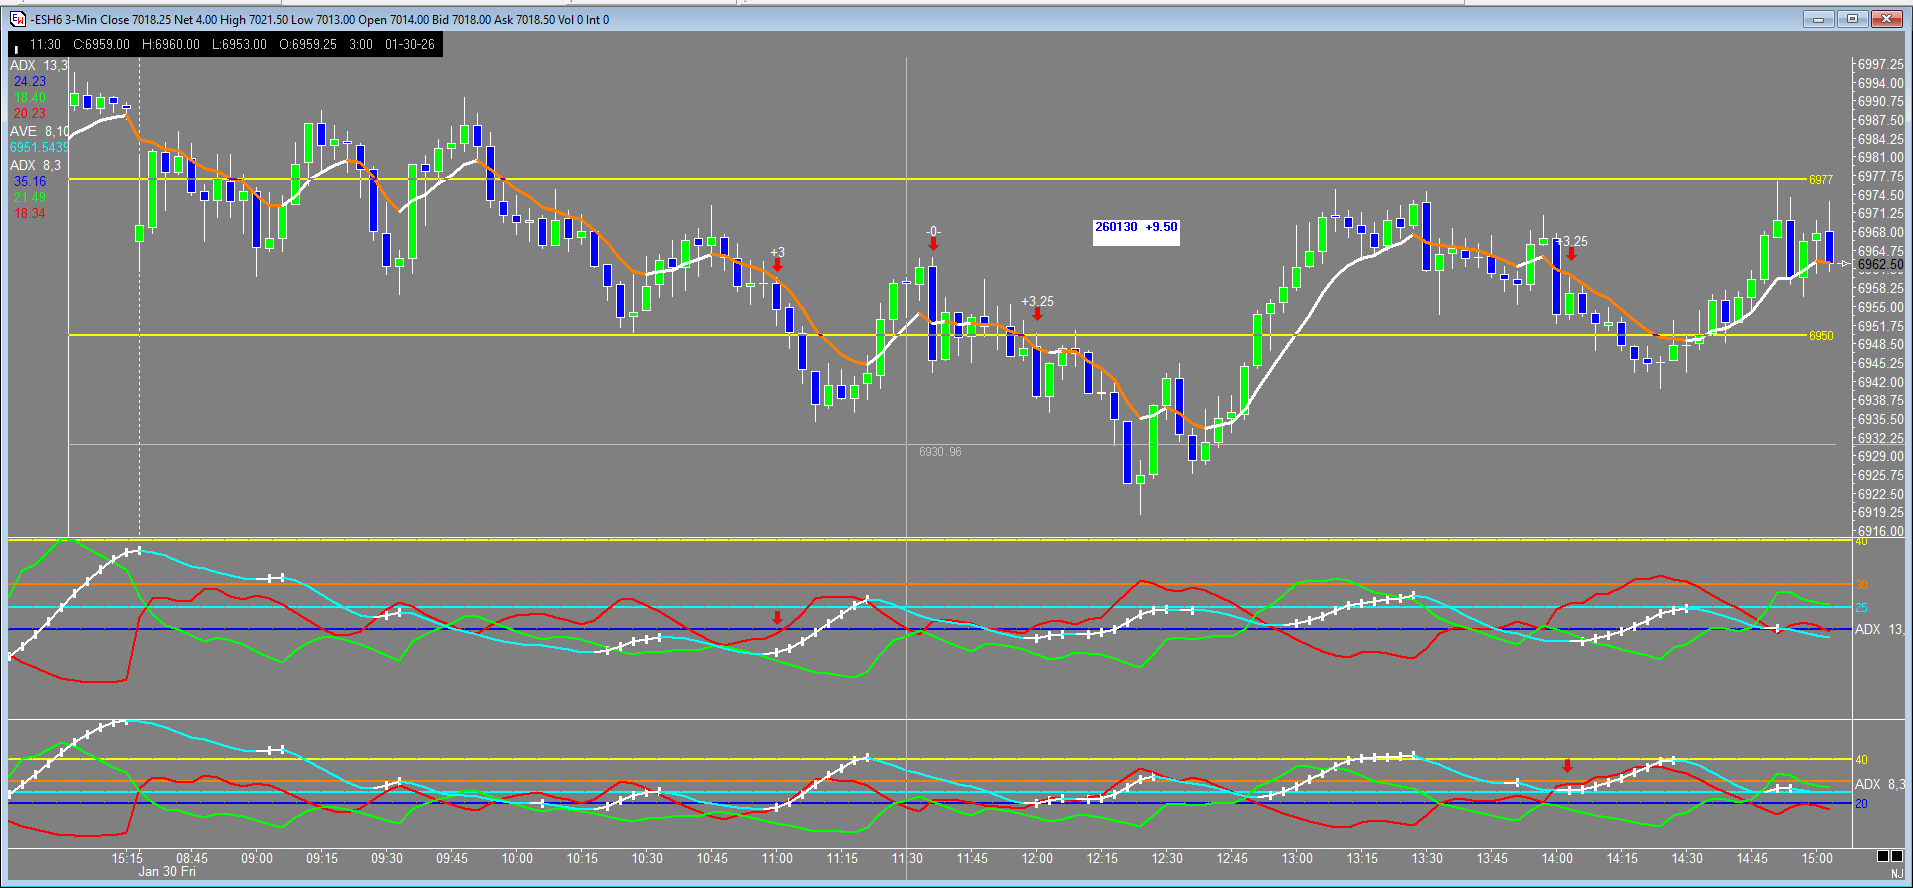This screenshot has height=888, width=1913.
Task: Click the NJ label in bottom-right corner
Action: point(1896,873)
